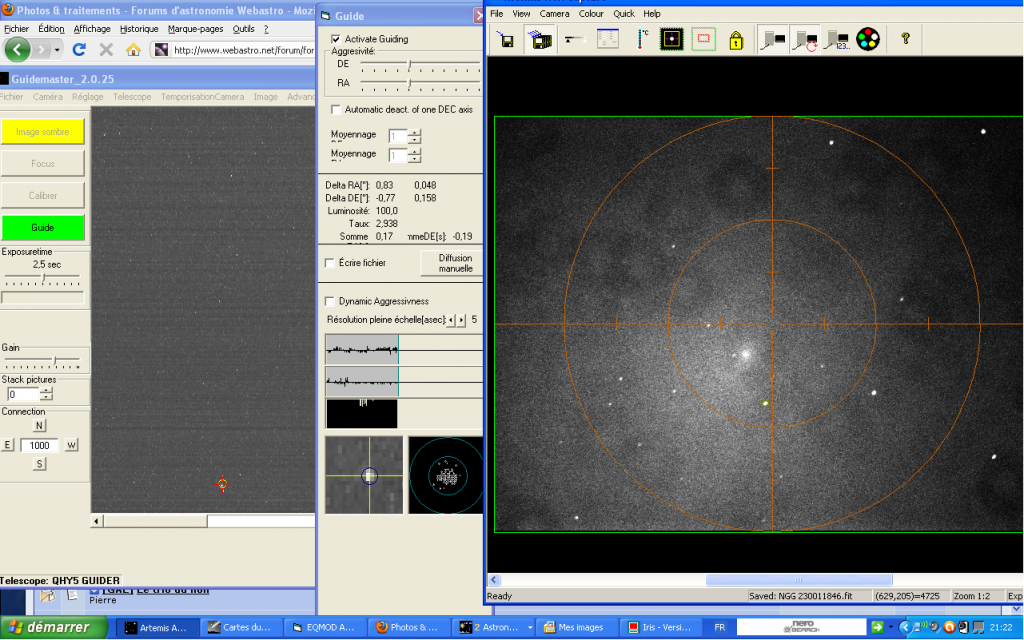This screenshot has width=1024, height=640.
Task: Increase the first Moyennage spinner value
Action: click(x=415, y=132)
